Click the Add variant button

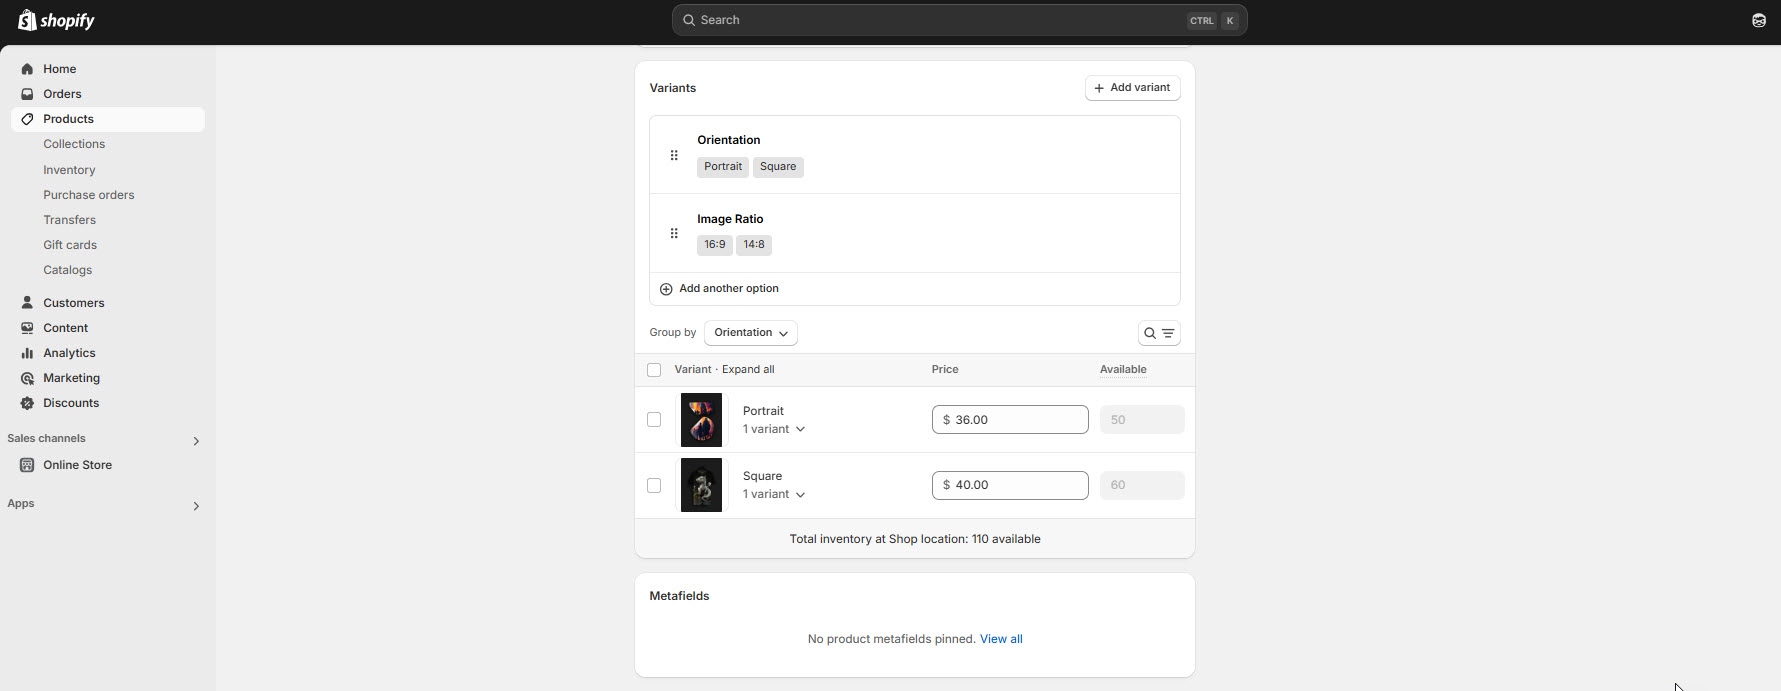(x=1132, y=88)
